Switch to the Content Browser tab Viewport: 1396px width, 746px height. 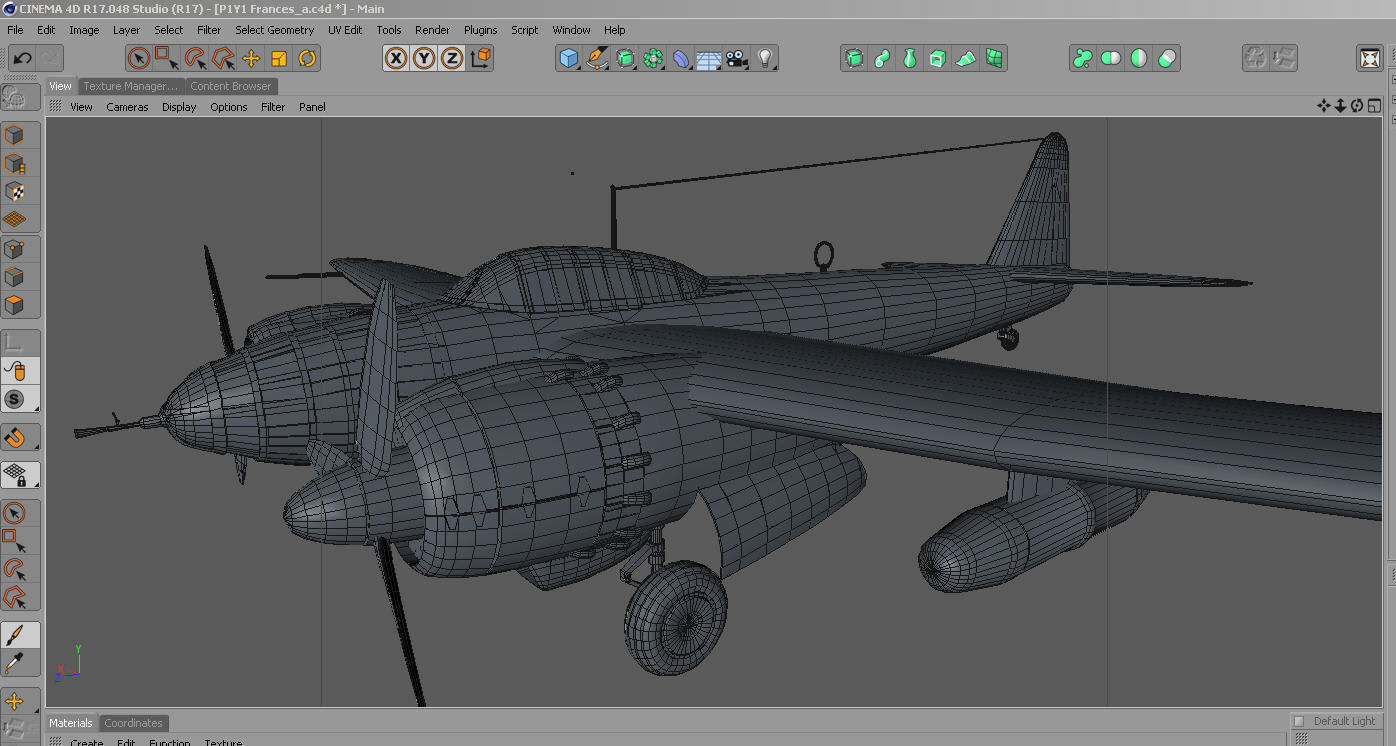231,86
